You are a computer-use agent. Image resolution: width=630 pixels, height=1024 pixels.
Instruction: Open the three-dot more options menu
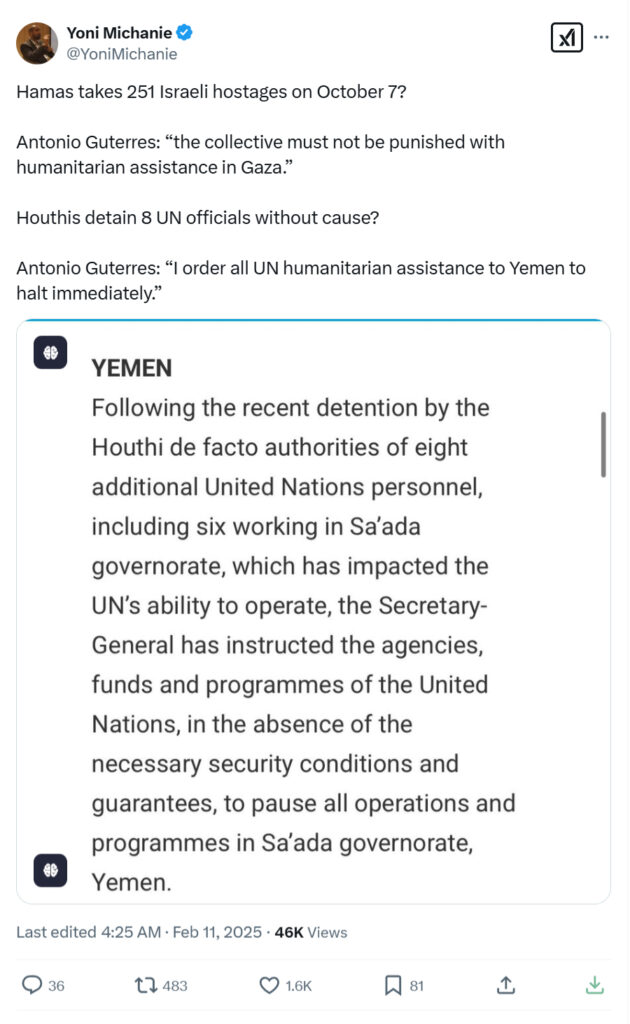pyautogui.click(x=601, y=37)
